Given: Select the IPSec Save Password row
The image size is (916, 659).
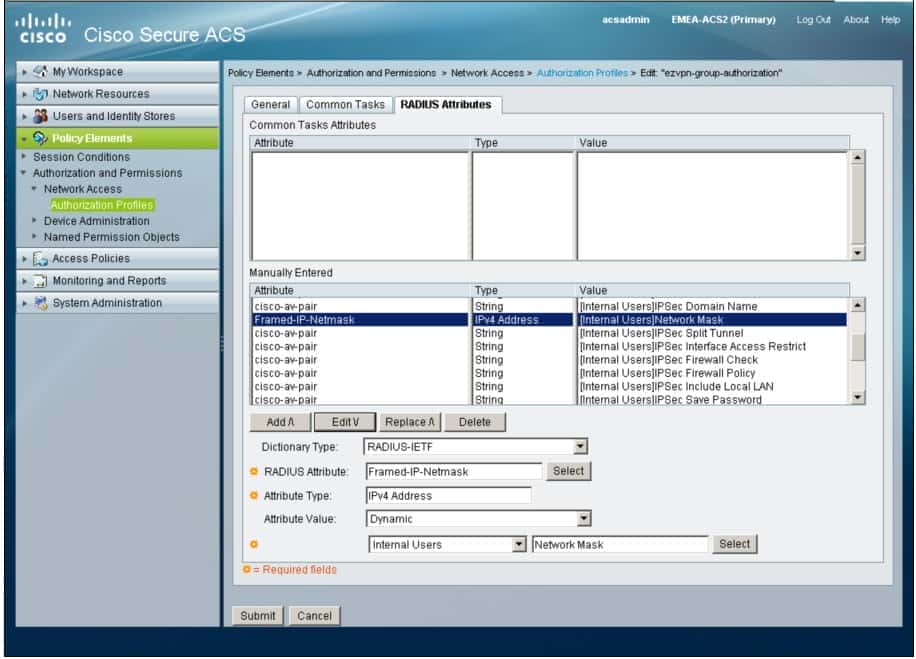Looking at the screenshot, I should 549,400.
